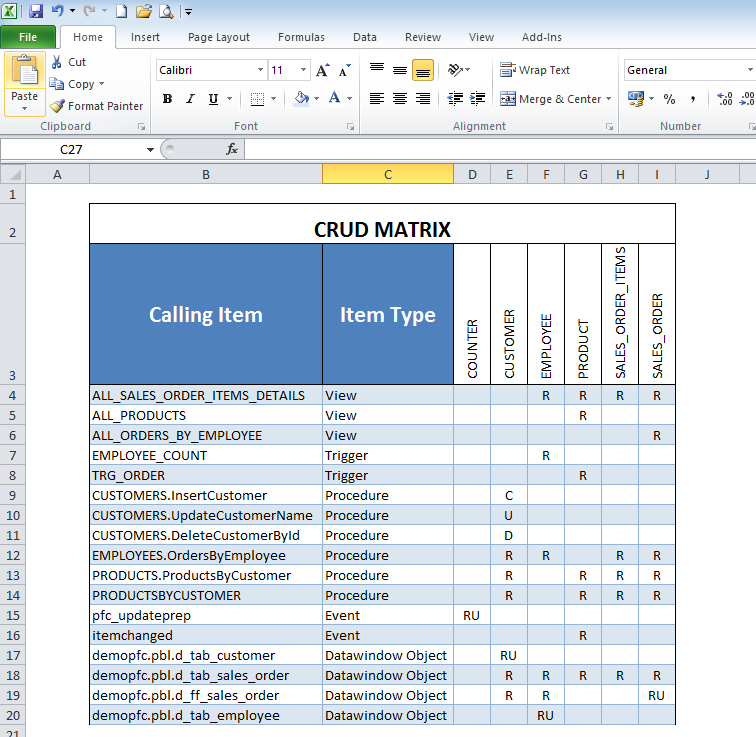Click the Save icon in quick access toolbar
Viewport: 756px width, 737px height.
click(36, 12)
